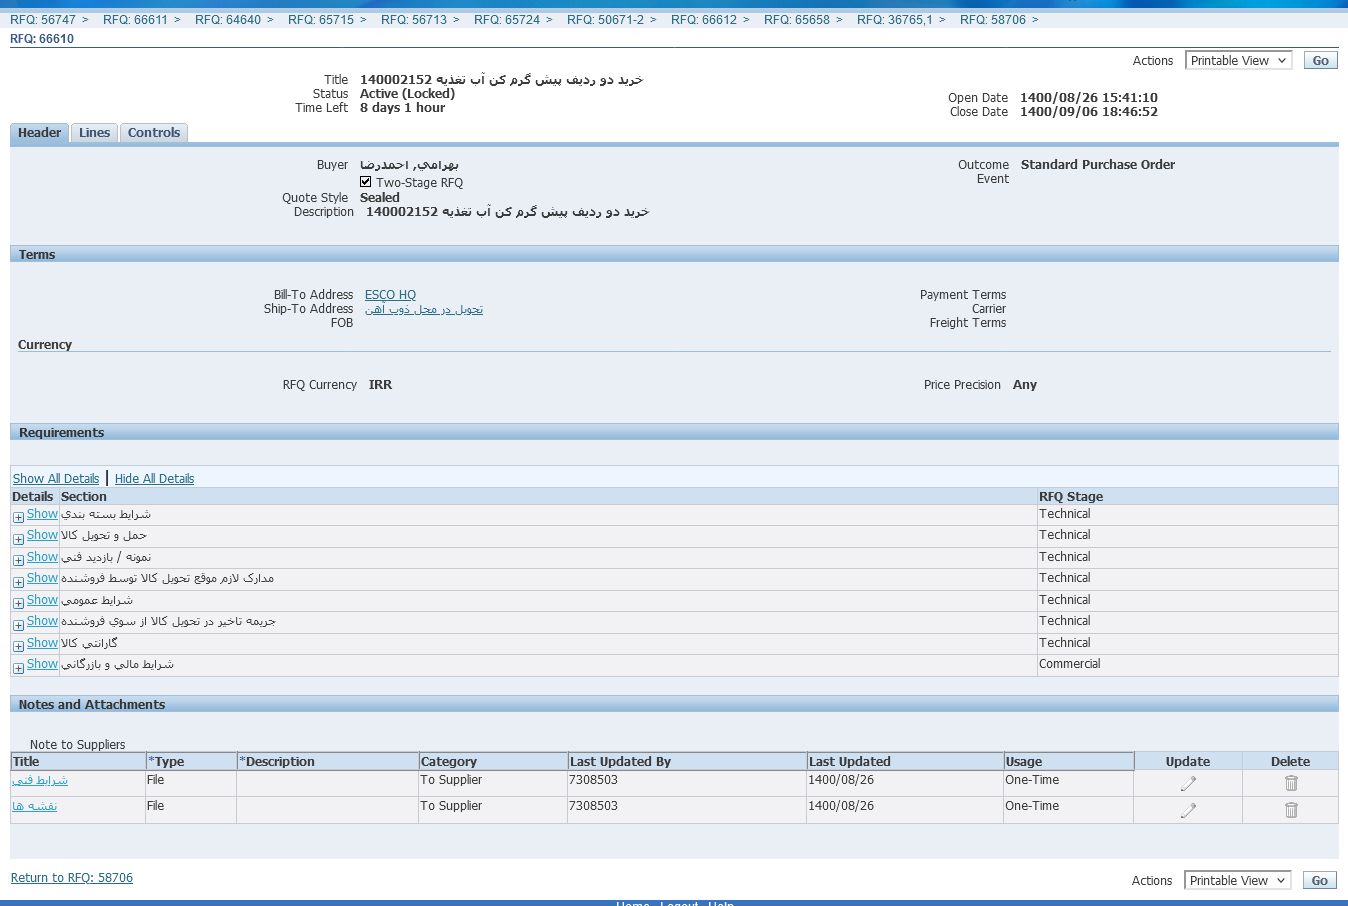The image size is (1348, 906).
Task: Expand plus icon for مدارک لازم موقع تحویل row
Action: [18, 582]
